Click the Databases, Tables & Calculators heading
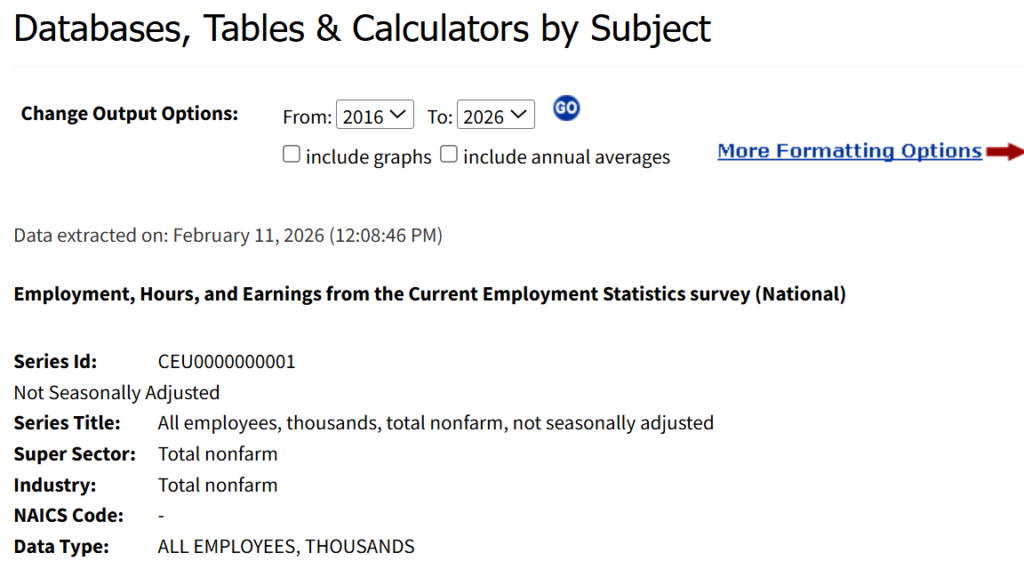This screenshot has height=577, width=1024. click(362, 28)
